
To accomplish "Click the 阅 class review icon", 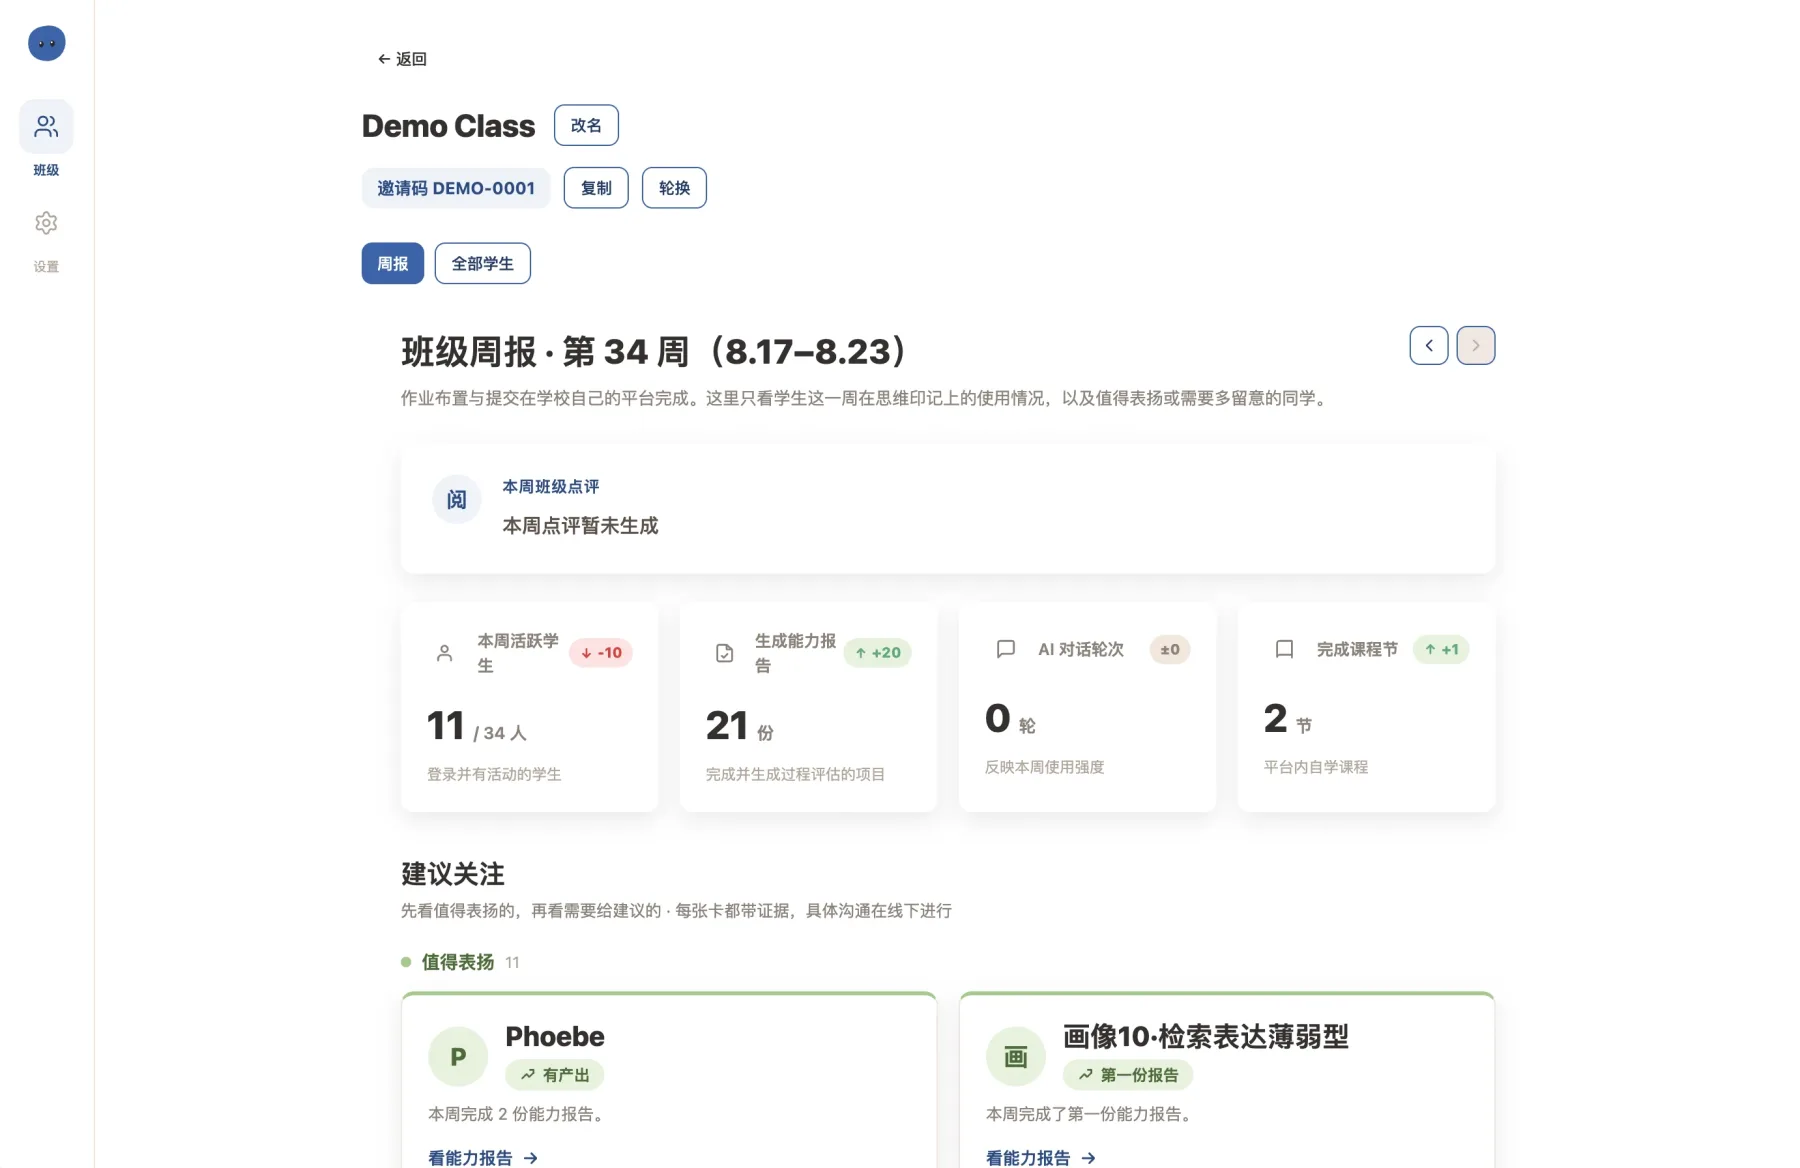I will click(457, 499).
